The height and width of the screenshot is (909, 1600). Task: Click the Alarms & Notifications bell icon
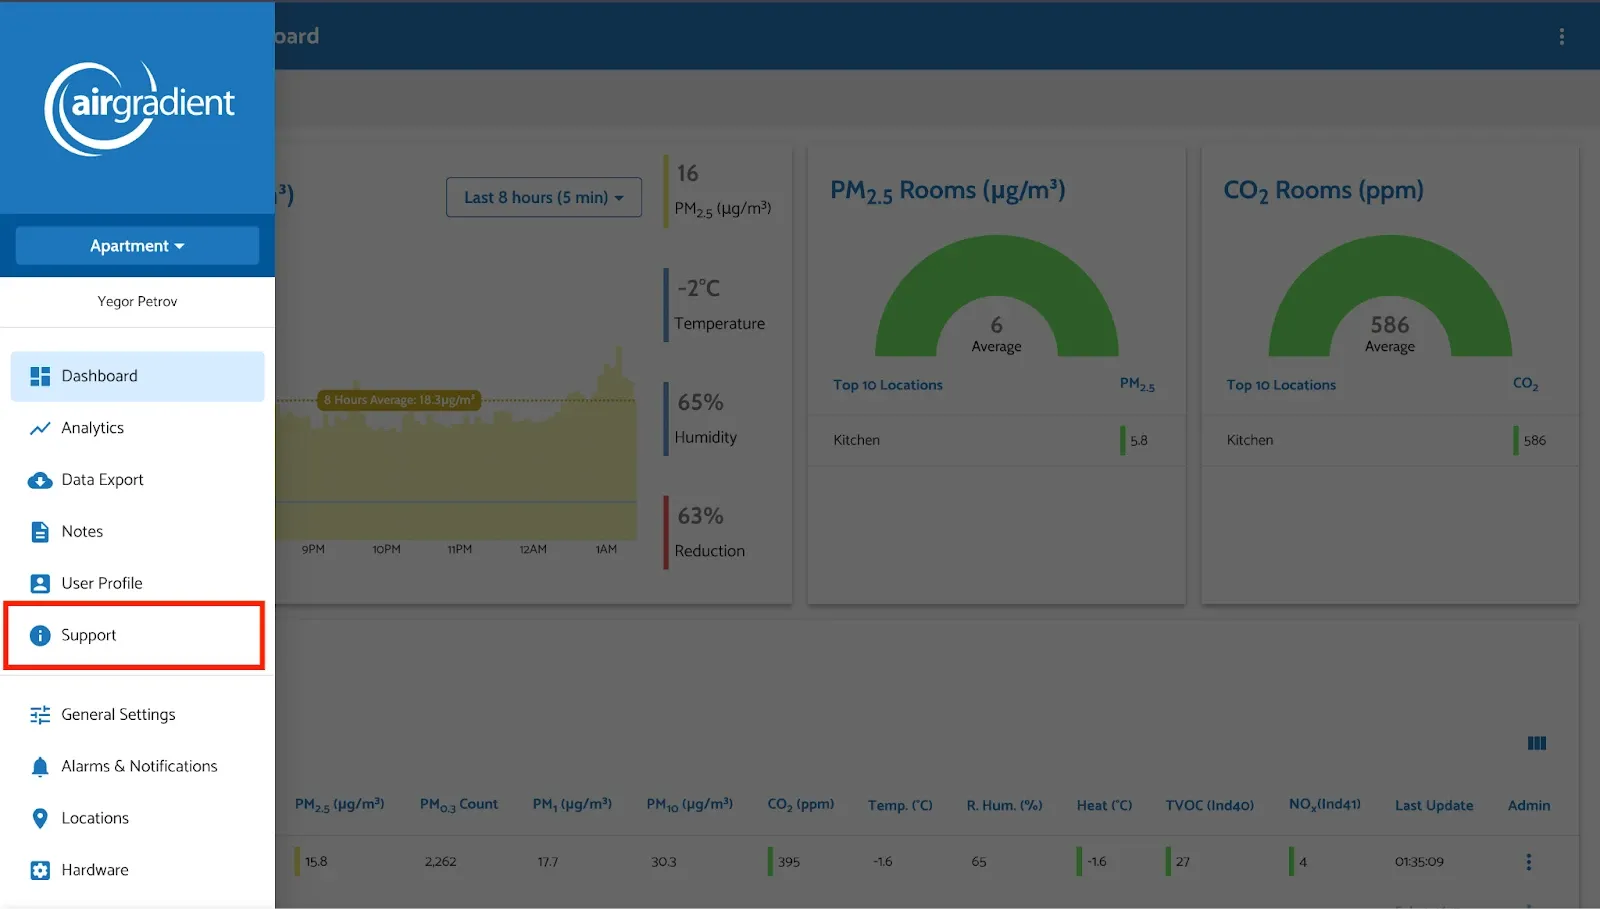tap(40, 767)
